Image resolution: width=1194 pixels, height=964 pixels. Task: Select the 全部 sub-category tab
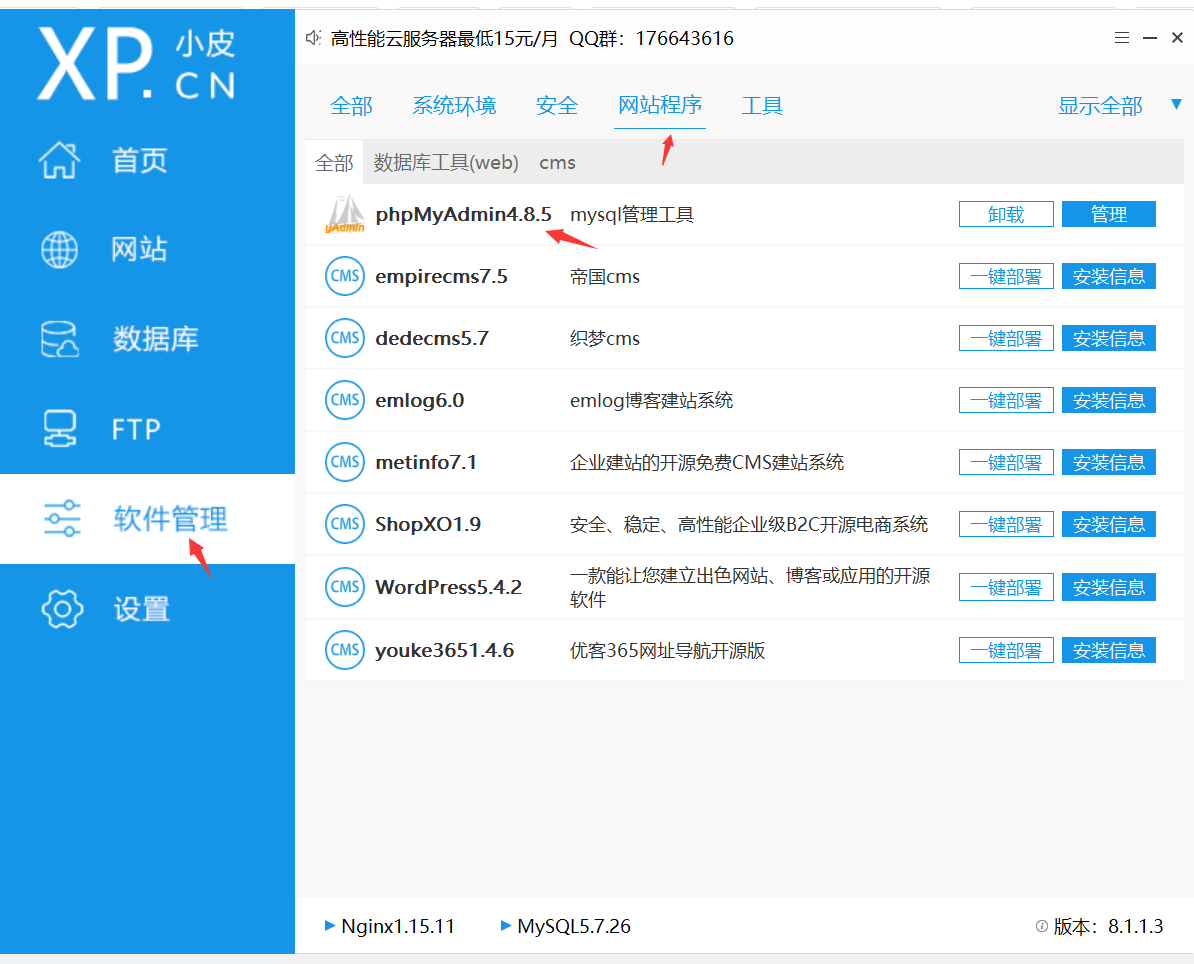(334, 162)
